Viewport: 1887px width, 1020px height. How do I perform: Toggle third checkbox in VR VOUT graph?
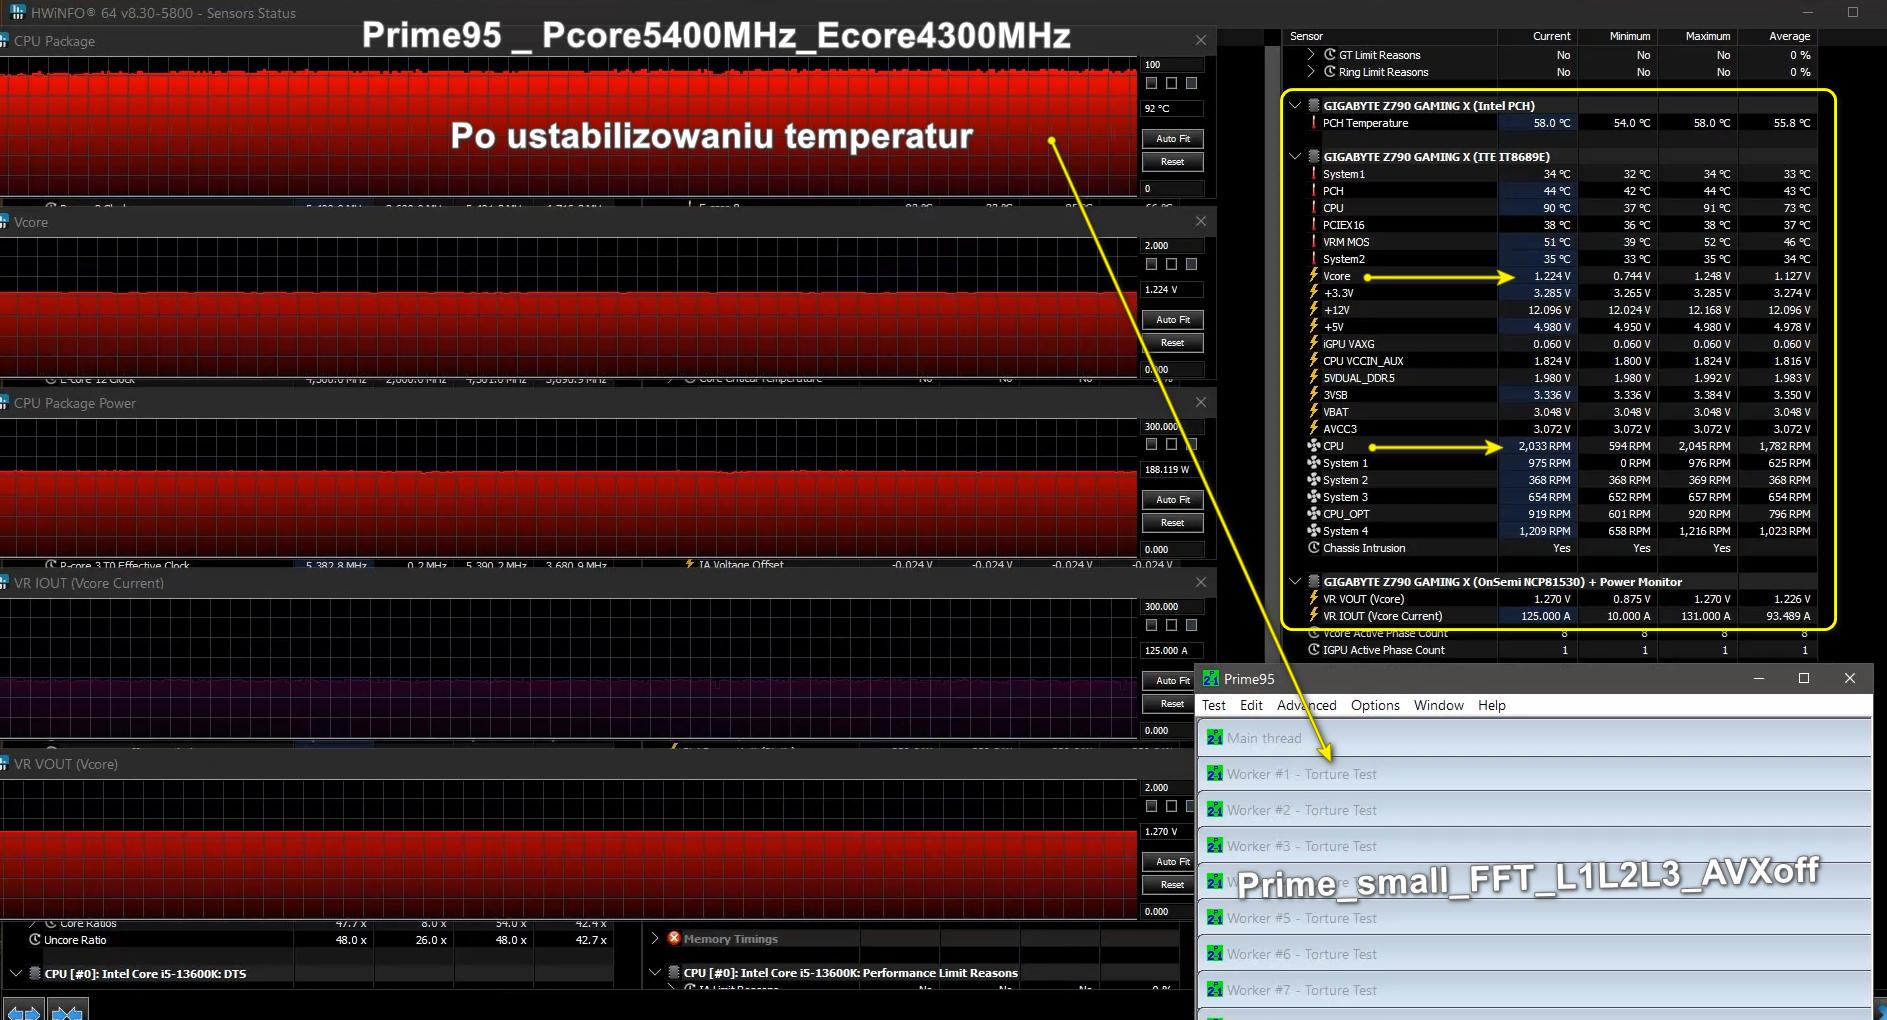[1191, 807]
